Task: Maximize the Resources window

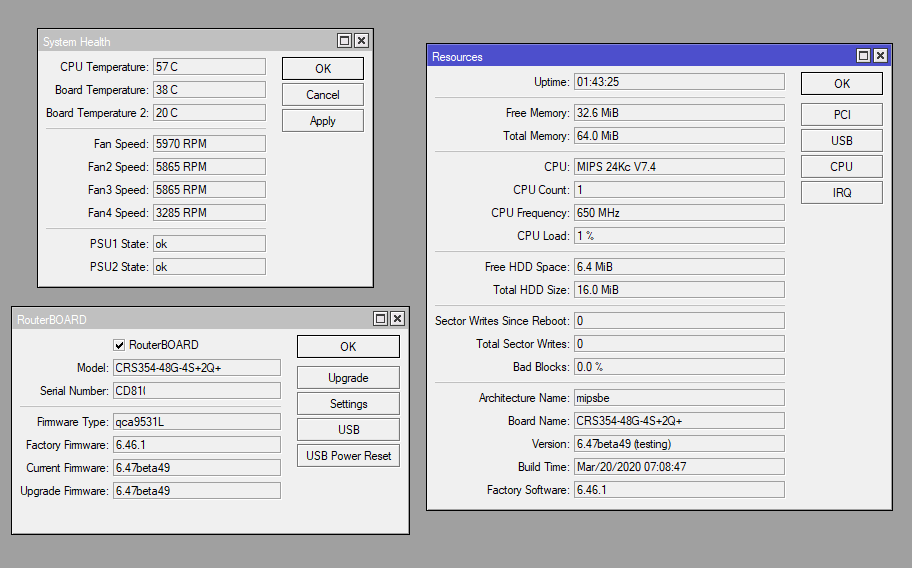Action: point(864,57)
